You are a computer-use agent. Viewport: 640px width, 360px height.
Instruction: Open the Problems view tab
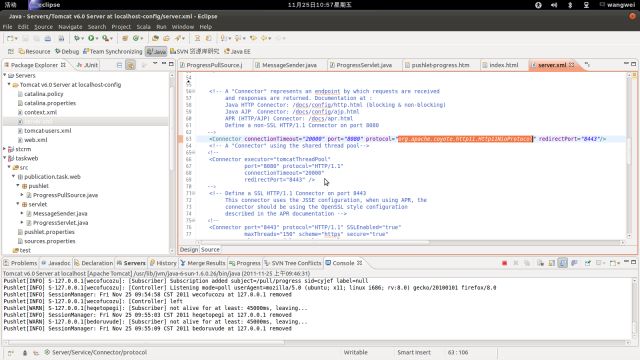point(20,263)
